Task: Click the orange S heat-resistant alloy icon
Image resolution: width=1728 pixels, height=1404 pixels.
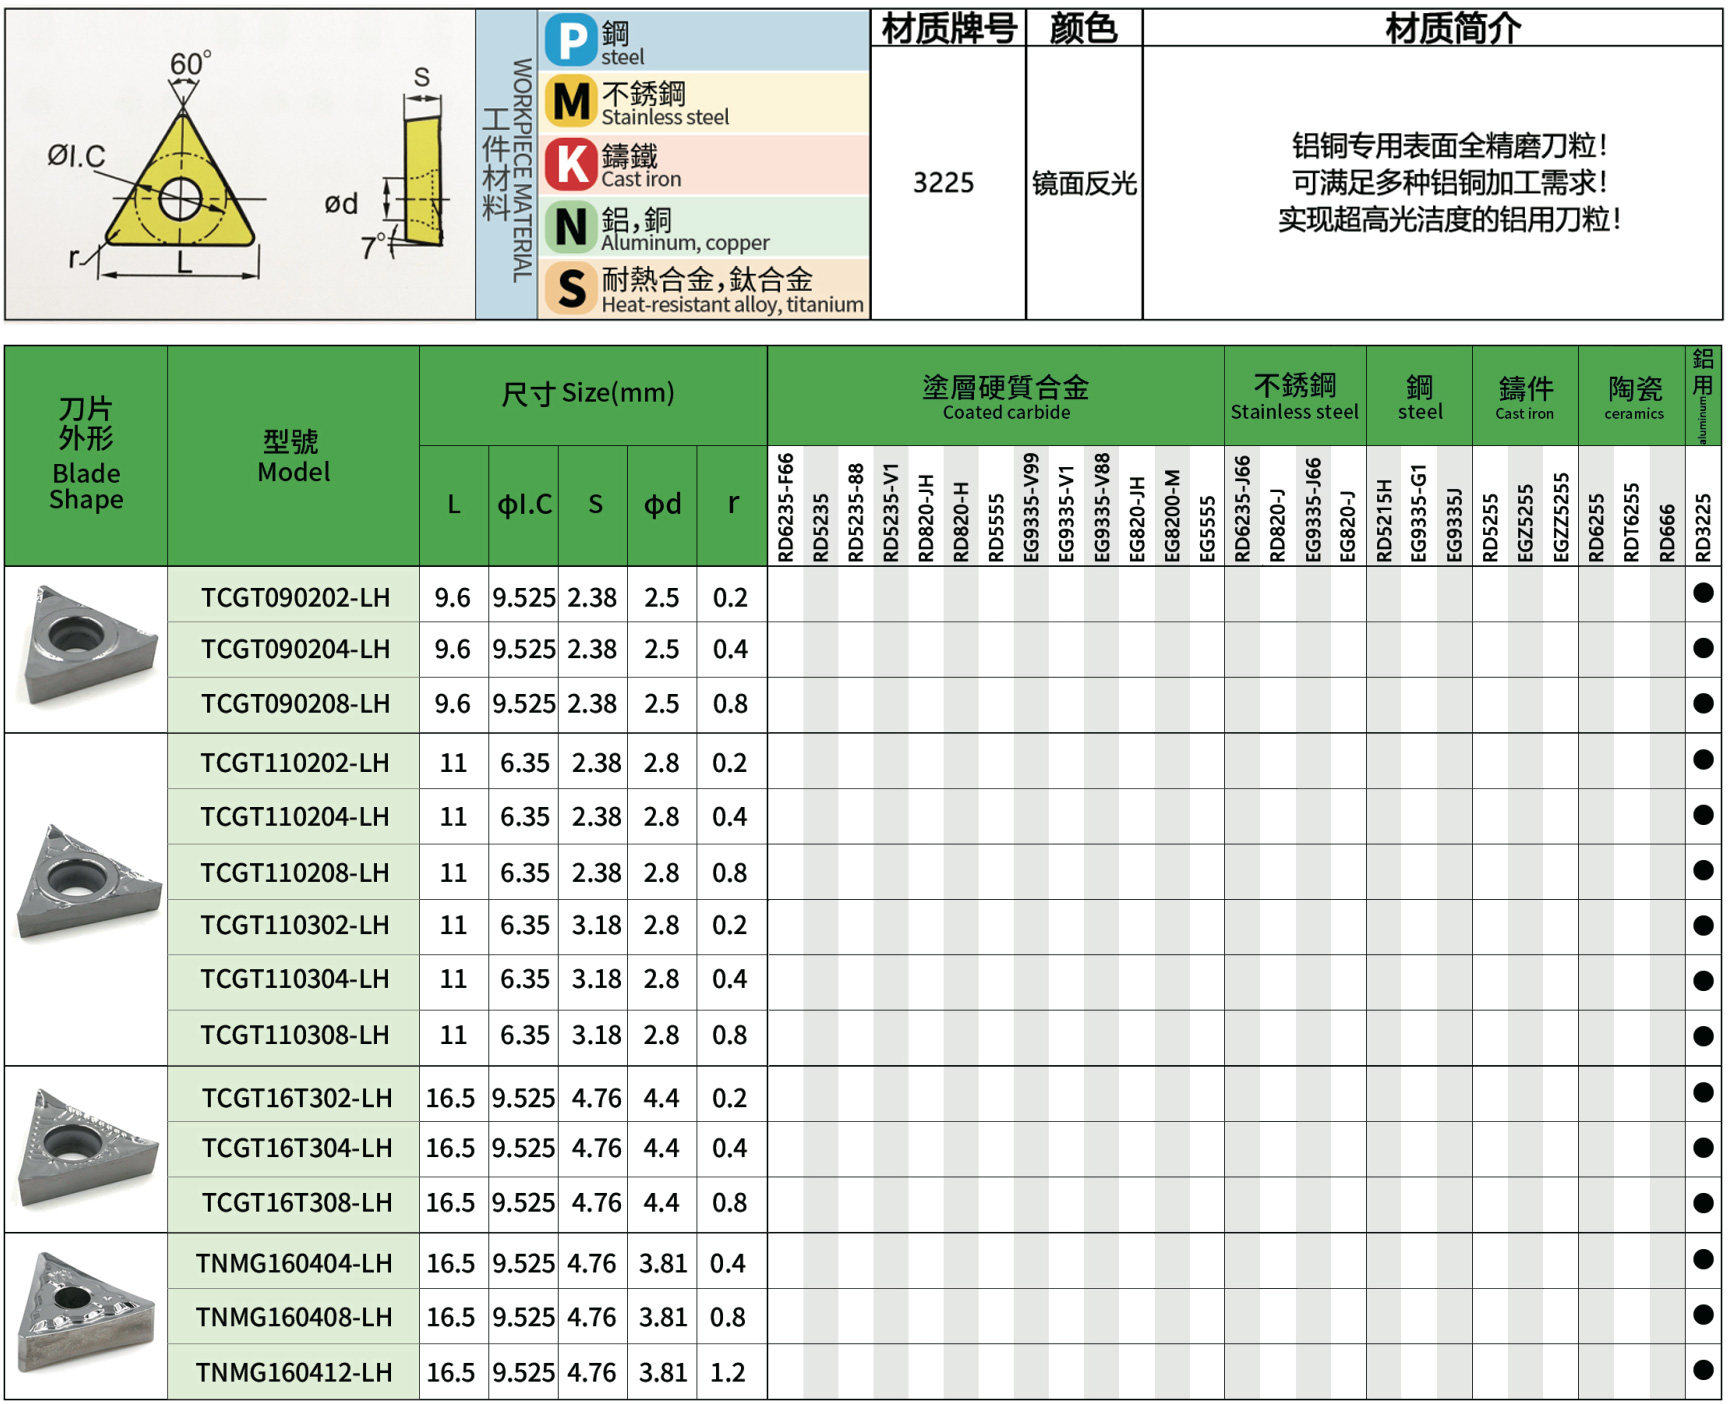Action: pyautogui.click(x=571, y=289)
